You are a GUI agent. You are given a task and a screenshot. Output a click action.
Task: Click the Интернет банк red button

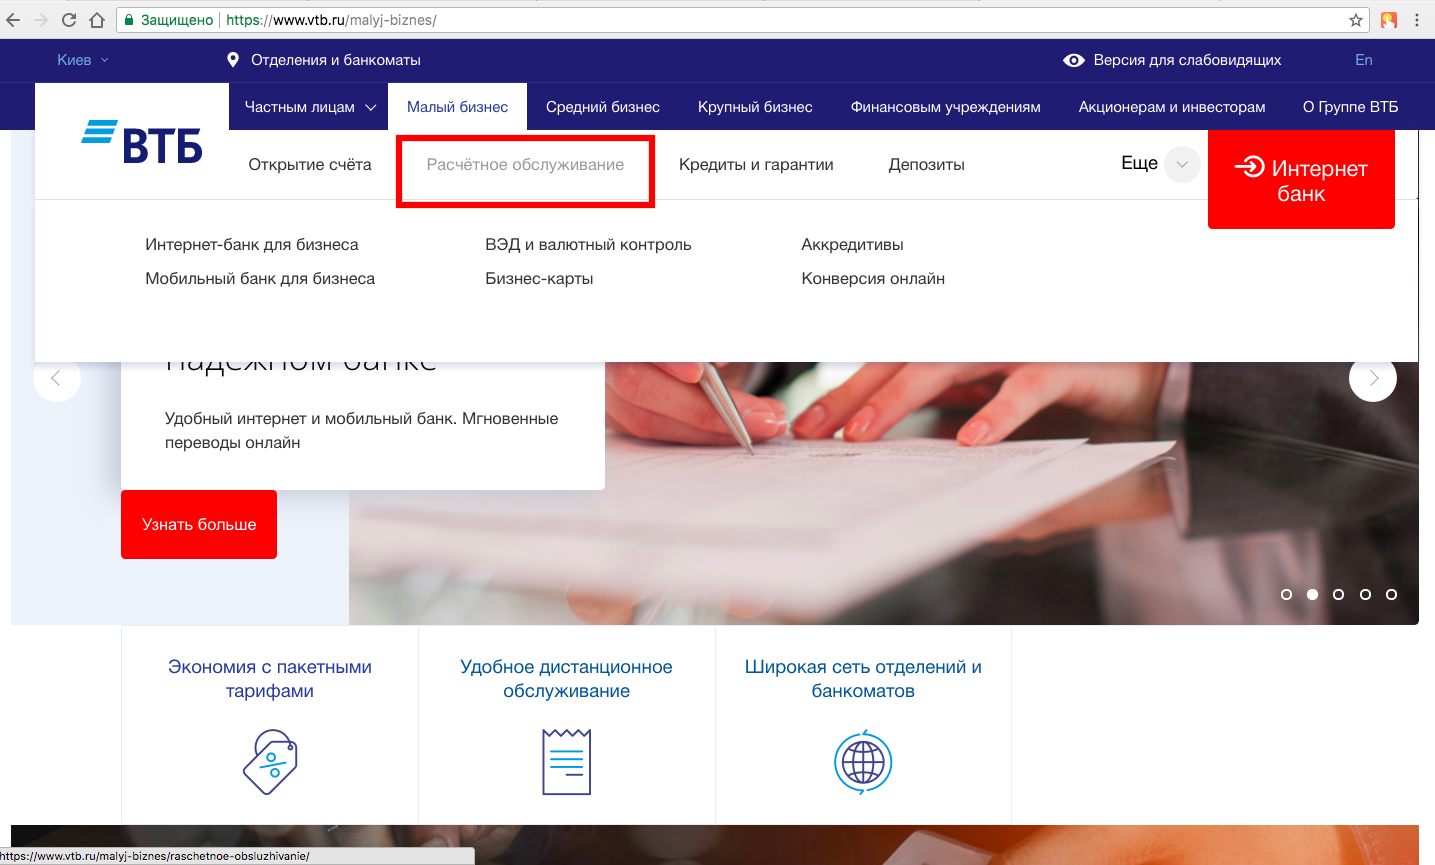point(1301,181)
